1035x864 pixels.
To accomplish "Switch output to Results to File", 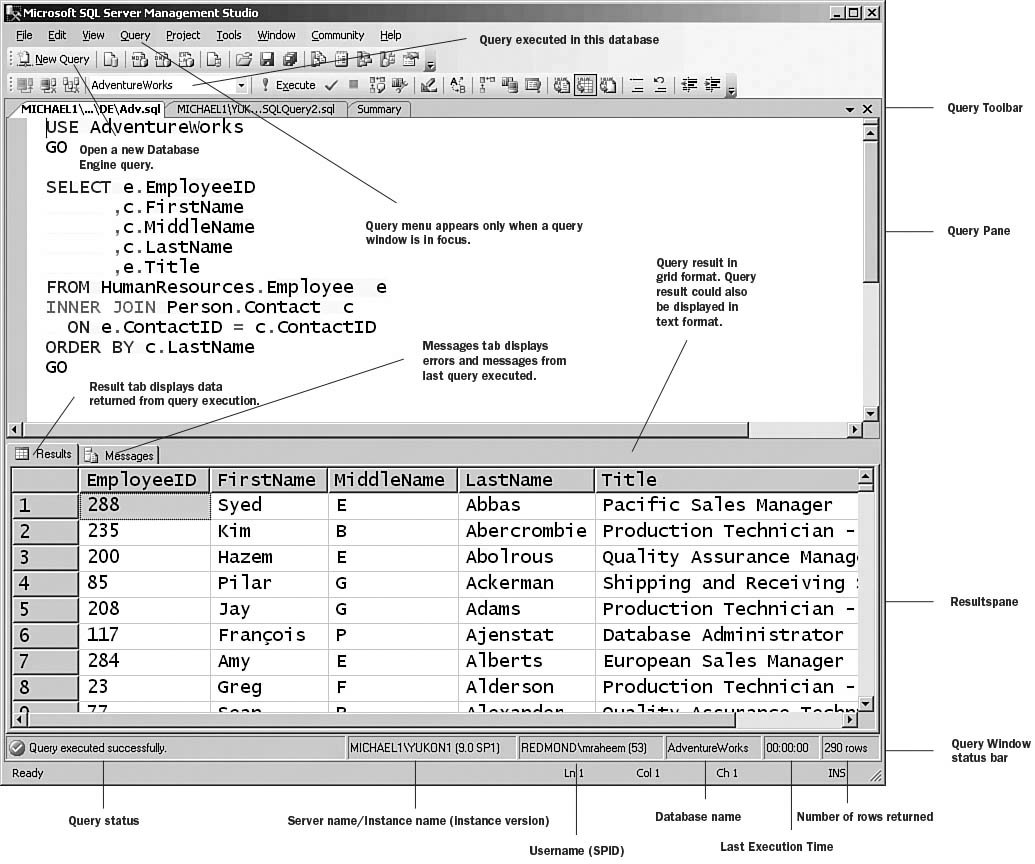I will pos(608,85).
